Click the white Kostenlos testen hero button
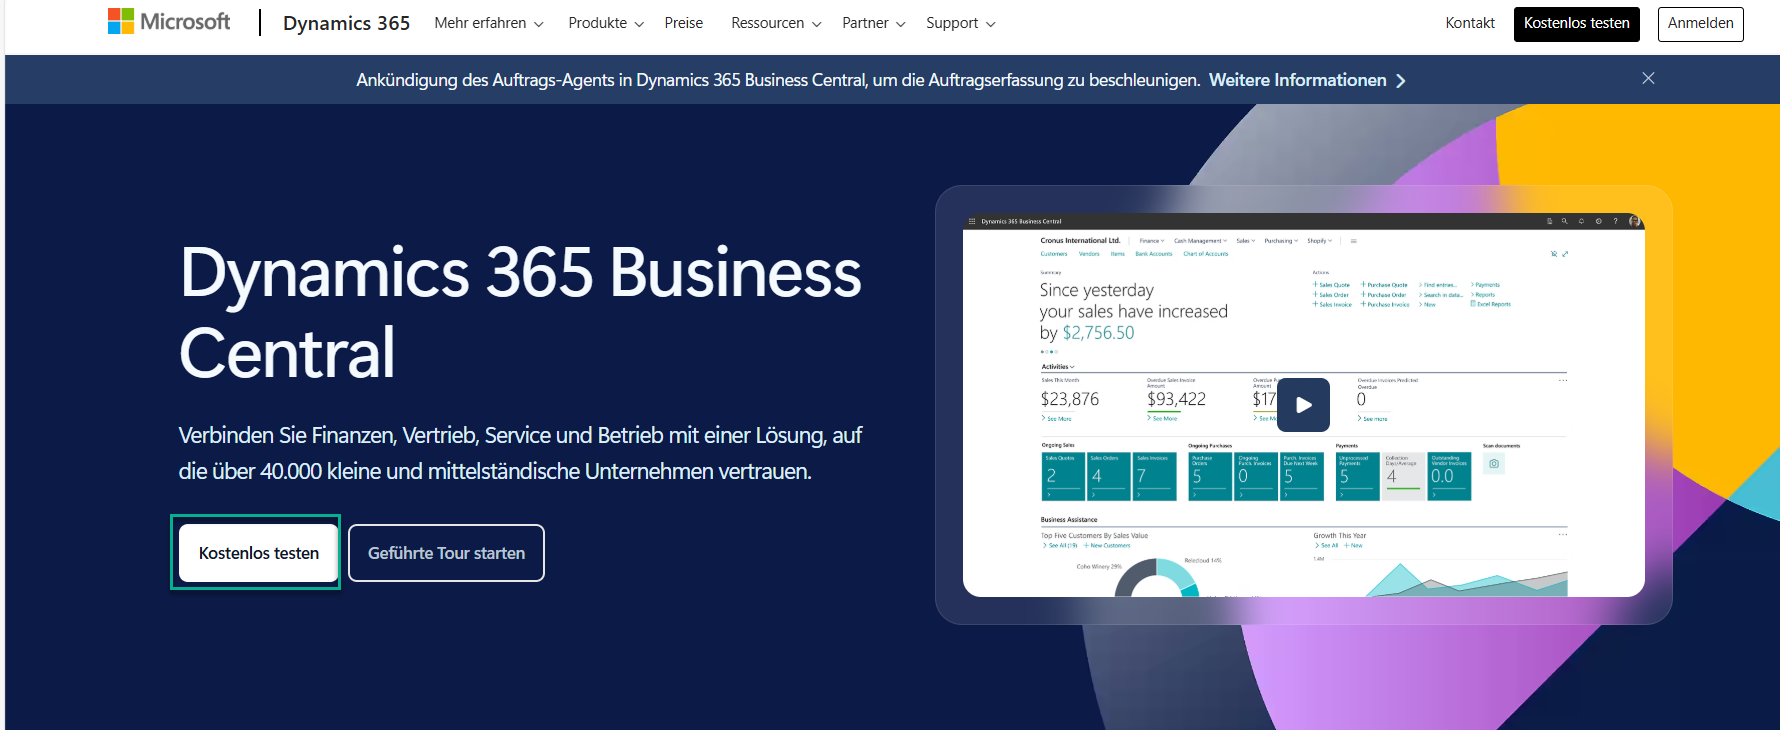This screenshot has height=730, width=1780. click(259, 553)
